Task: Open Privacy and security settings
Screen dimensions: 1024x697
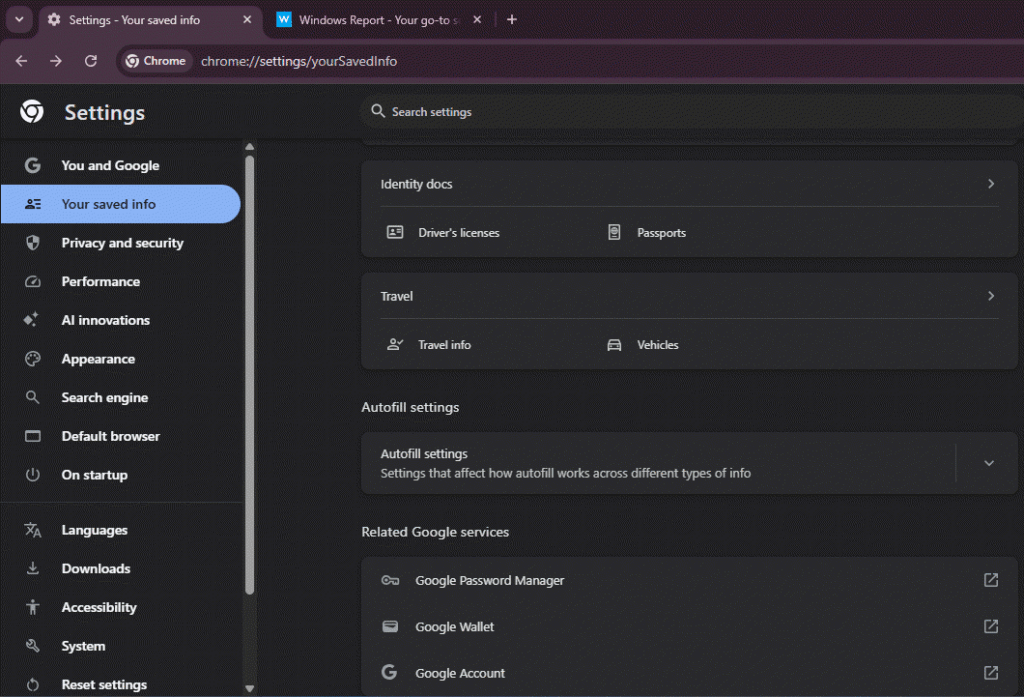Action: (121, 242)
